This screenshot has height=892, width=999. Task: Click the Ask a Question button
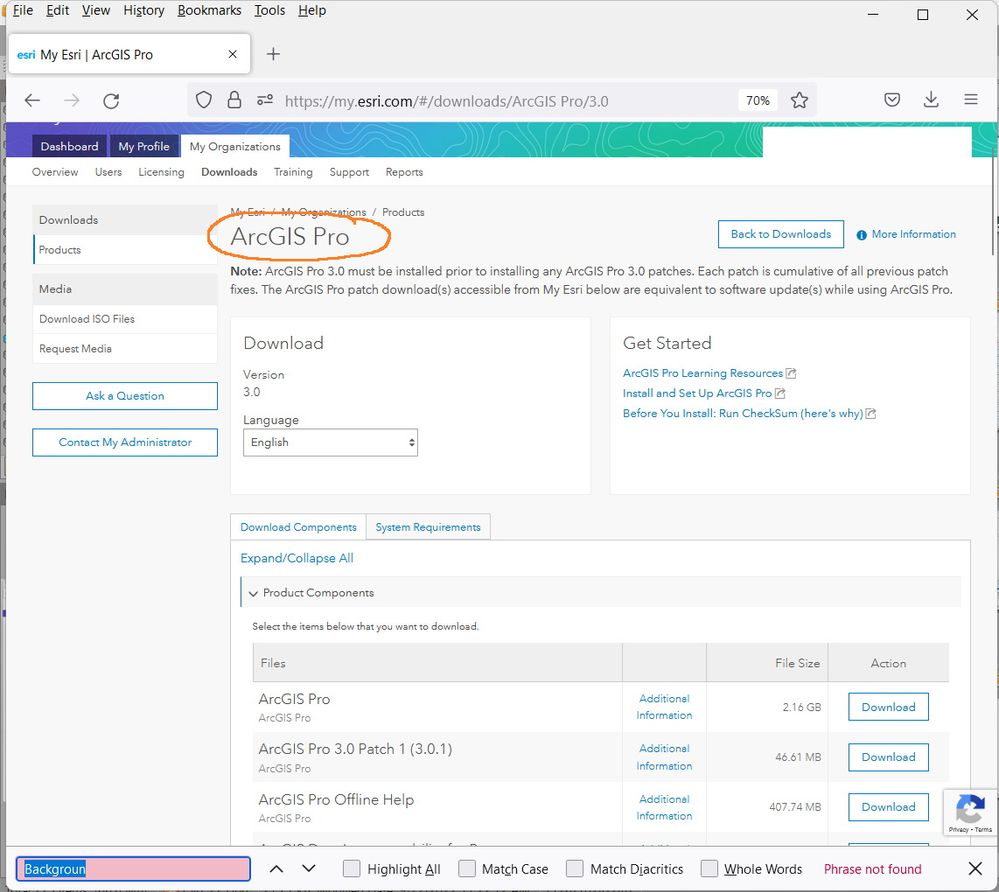coord(125,396)
